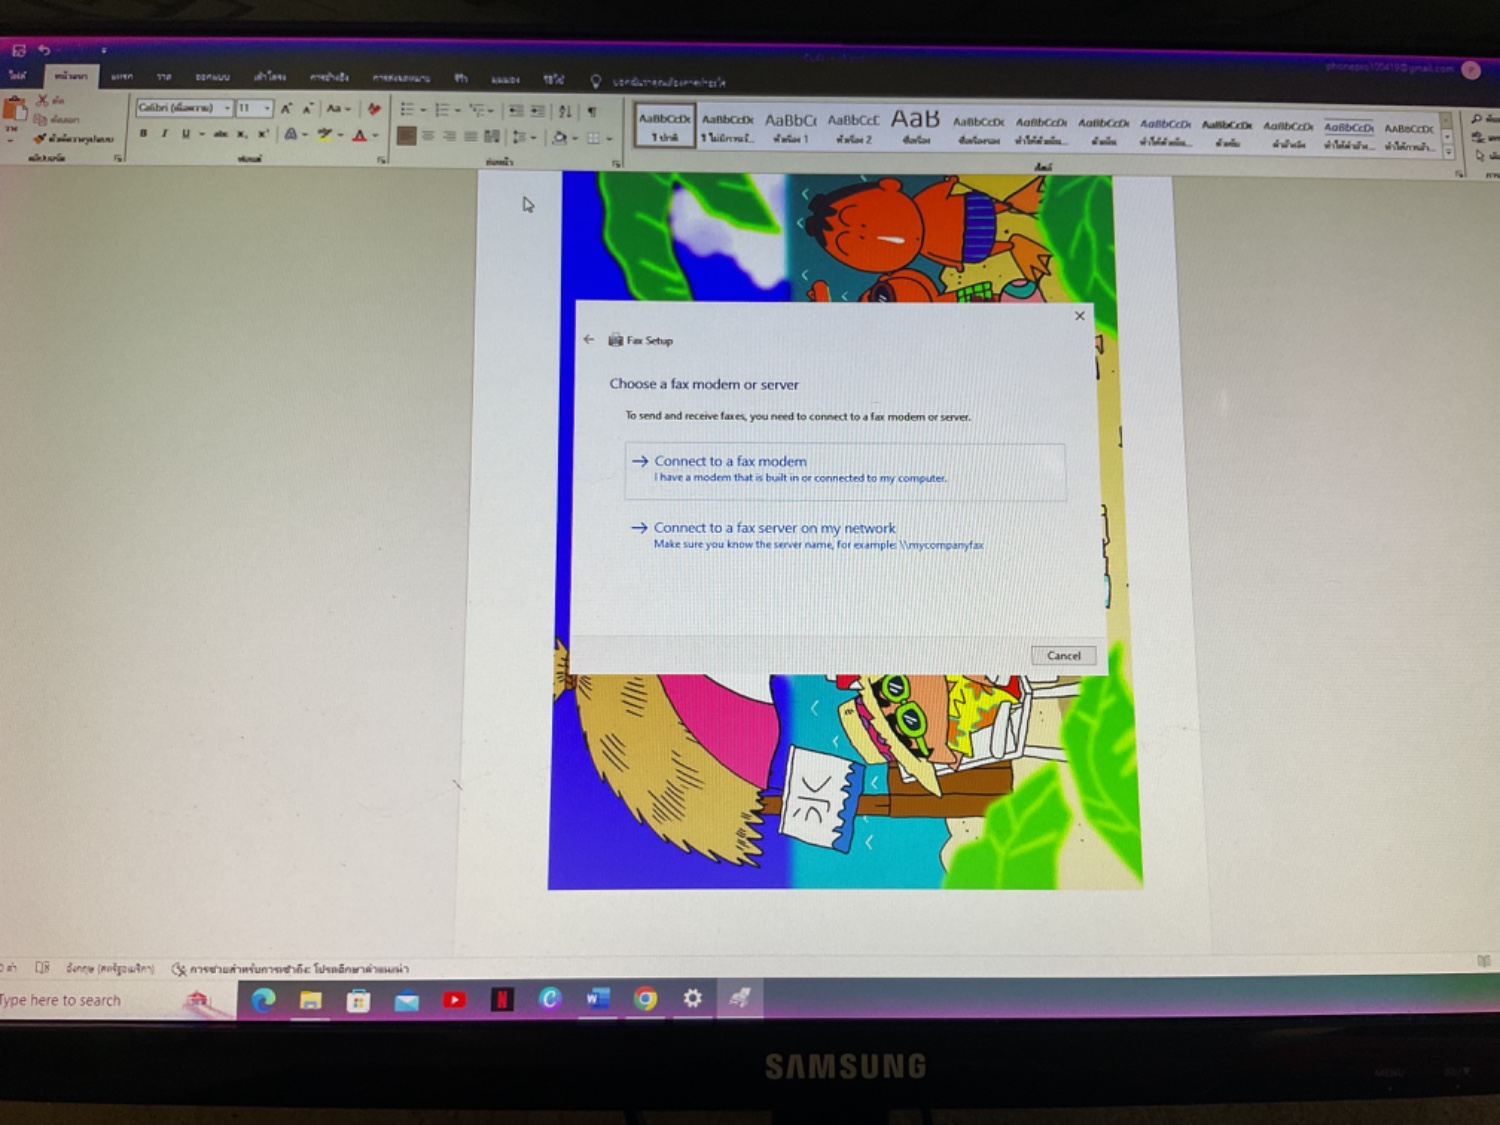The height and width of the screenshot is (1125, 1500).
Task: Click the Shading paint bucket color
Action: click(560, 138)
